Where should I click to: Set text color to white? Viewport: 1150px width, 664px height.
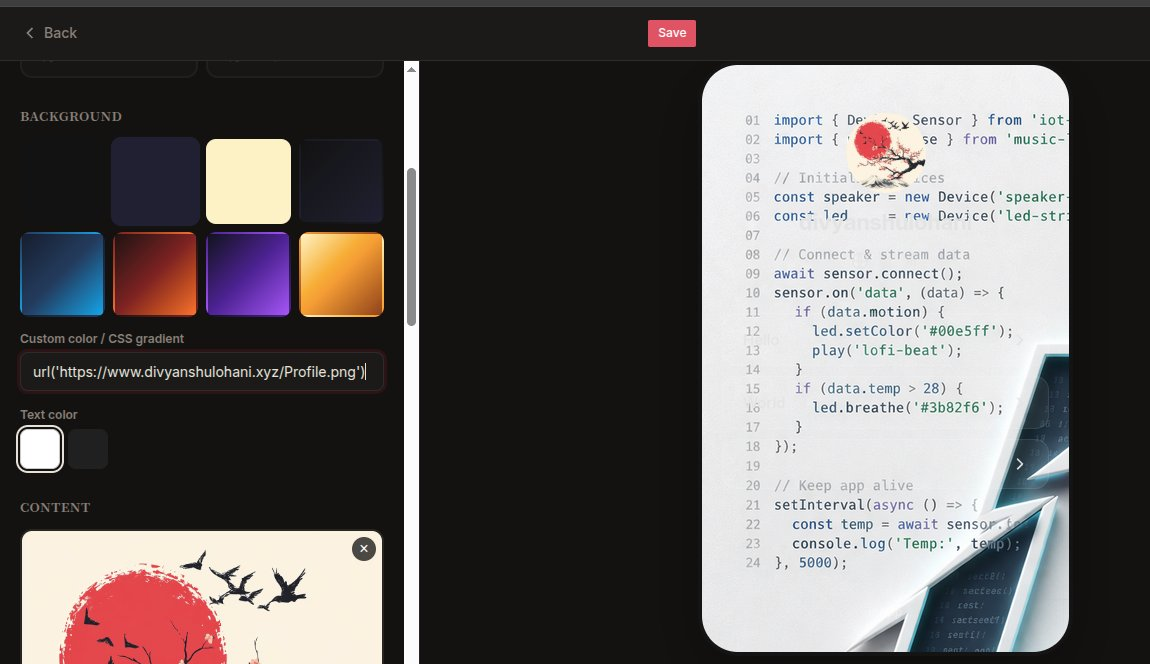[x=40, y=449]
